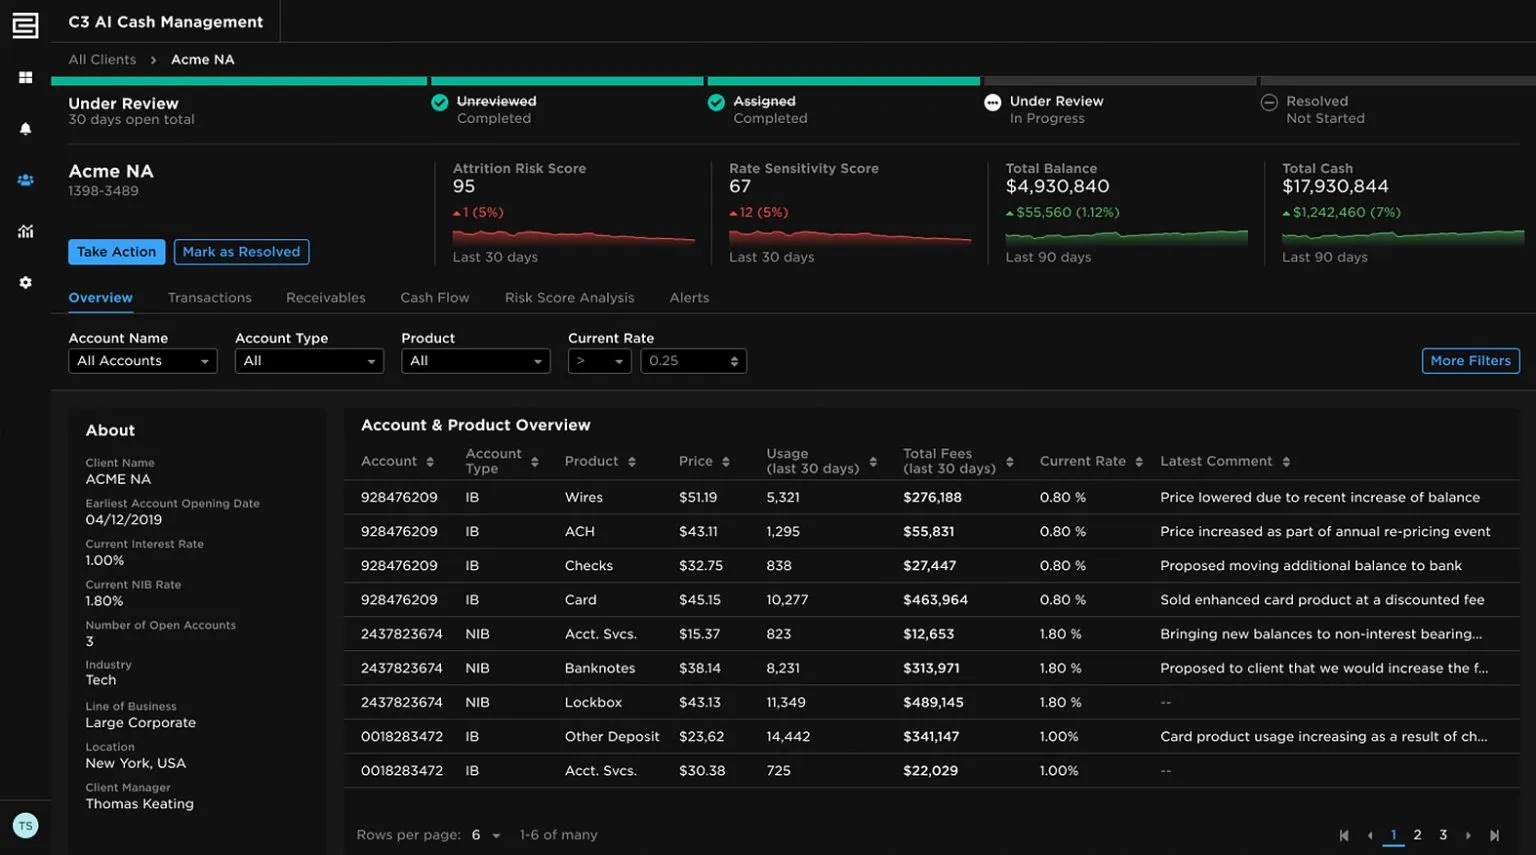Open the TS user avatar
The image size is (1536, 855).
click(x=26, y=826)
